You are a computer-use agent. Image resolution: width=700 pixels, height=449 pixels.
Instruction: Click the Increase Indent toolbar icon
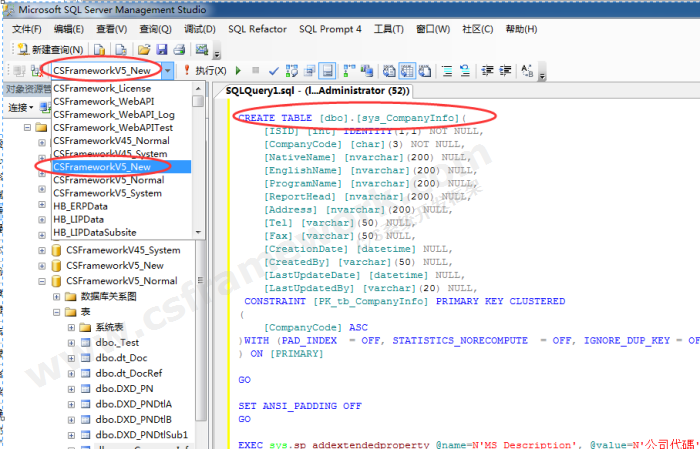tap(505, 71)
